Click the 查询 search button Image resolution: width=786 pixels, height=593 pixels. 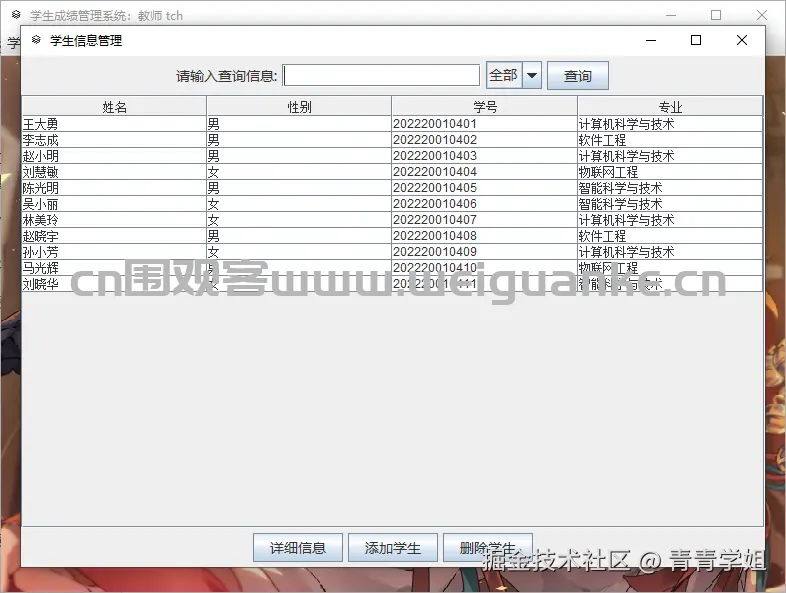click(577, 76)
